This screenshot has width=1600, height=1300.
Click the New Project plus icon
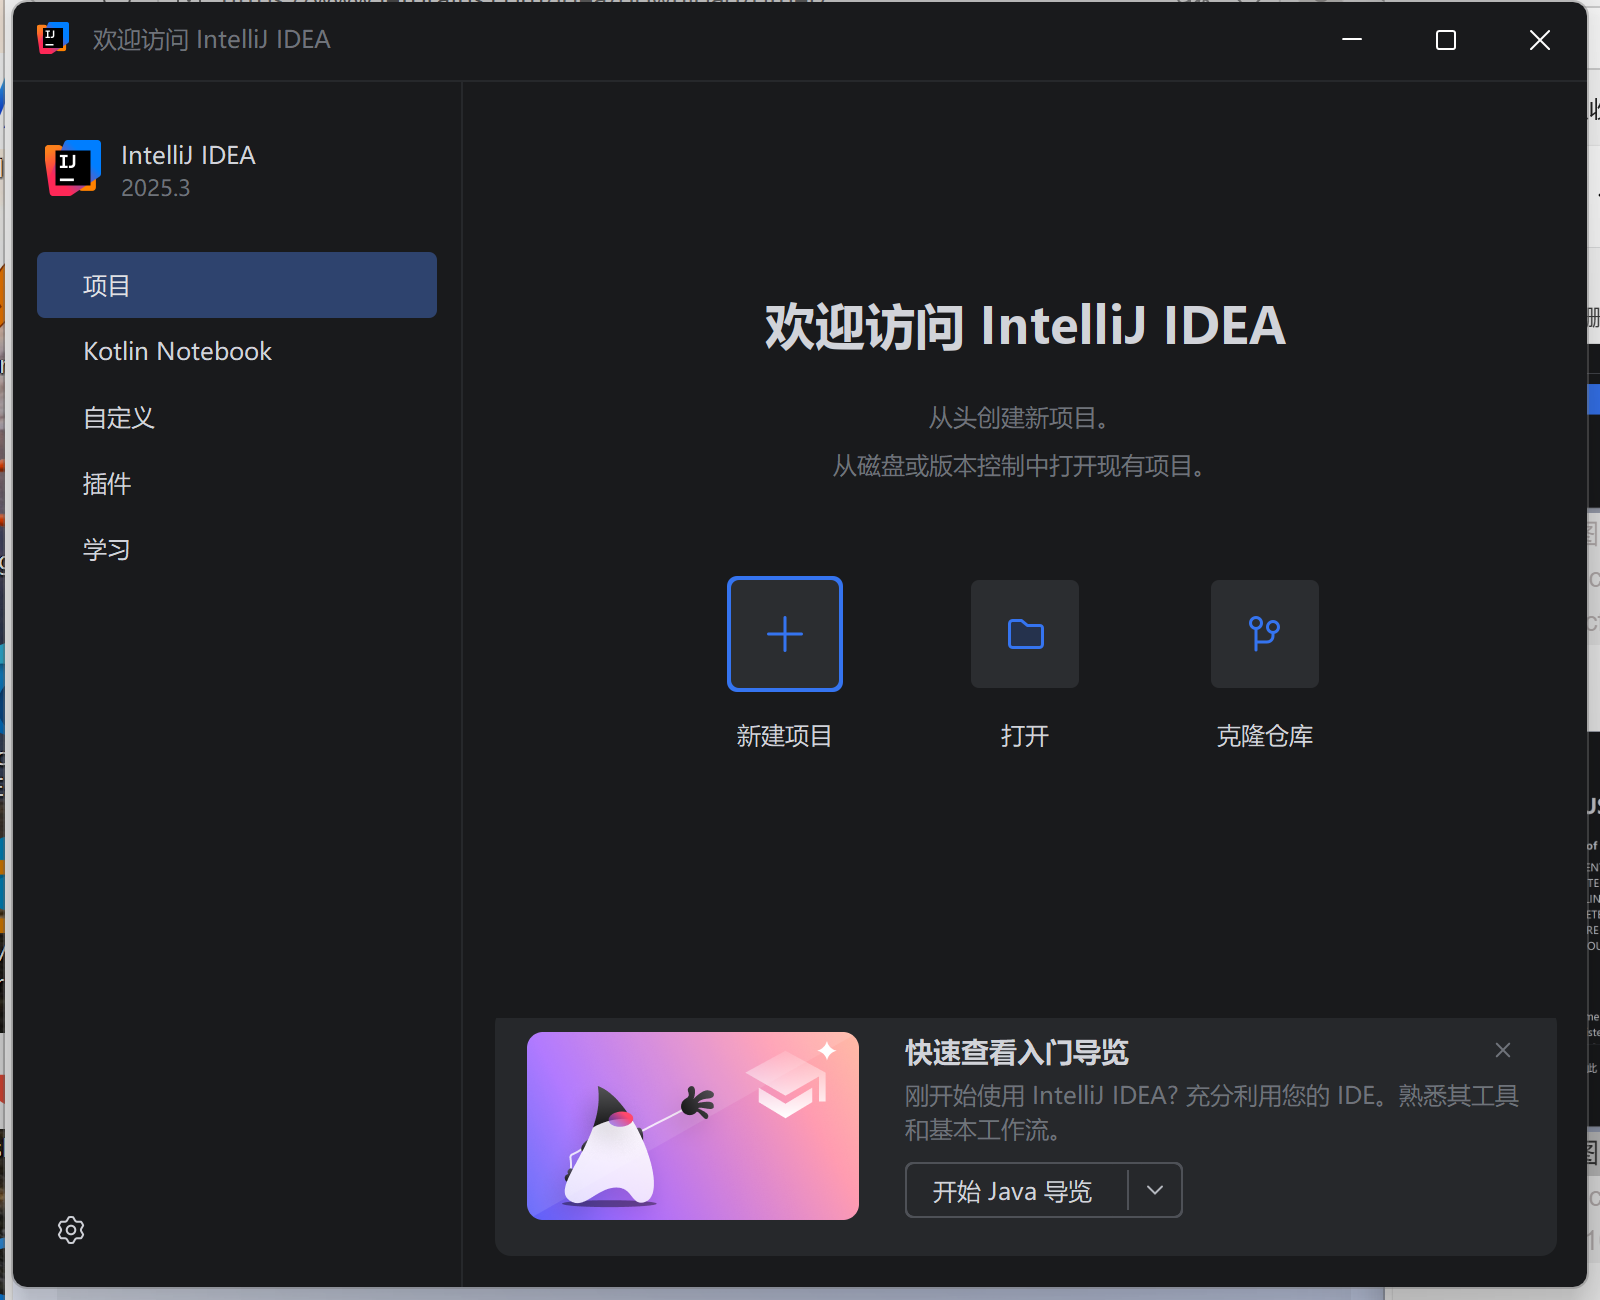point(785,634)
